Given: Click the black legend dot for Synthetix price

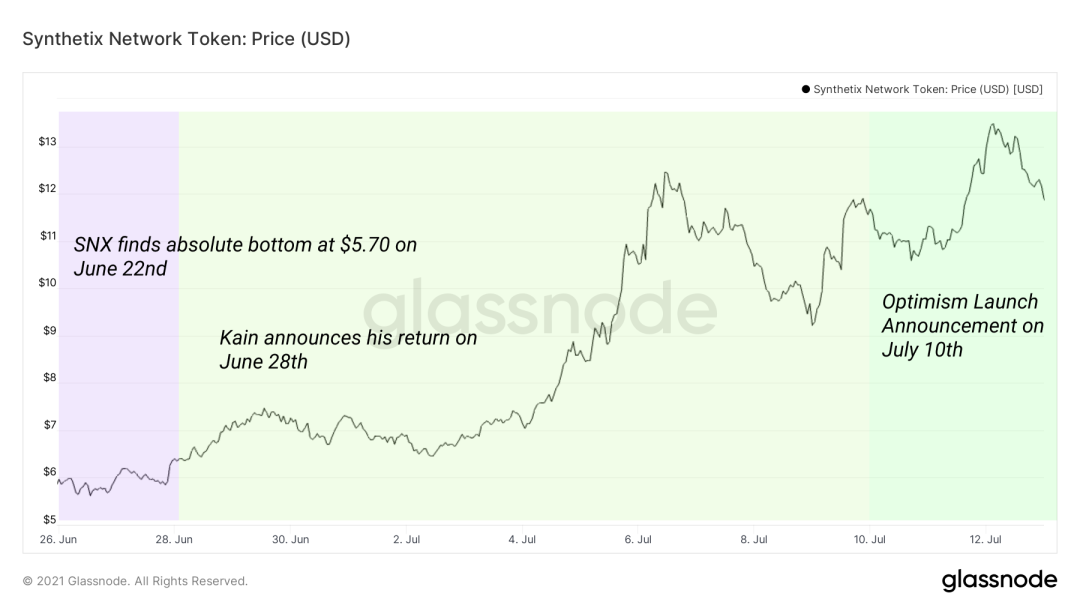Looking at the screenshot, I should (x=805, y=89).
